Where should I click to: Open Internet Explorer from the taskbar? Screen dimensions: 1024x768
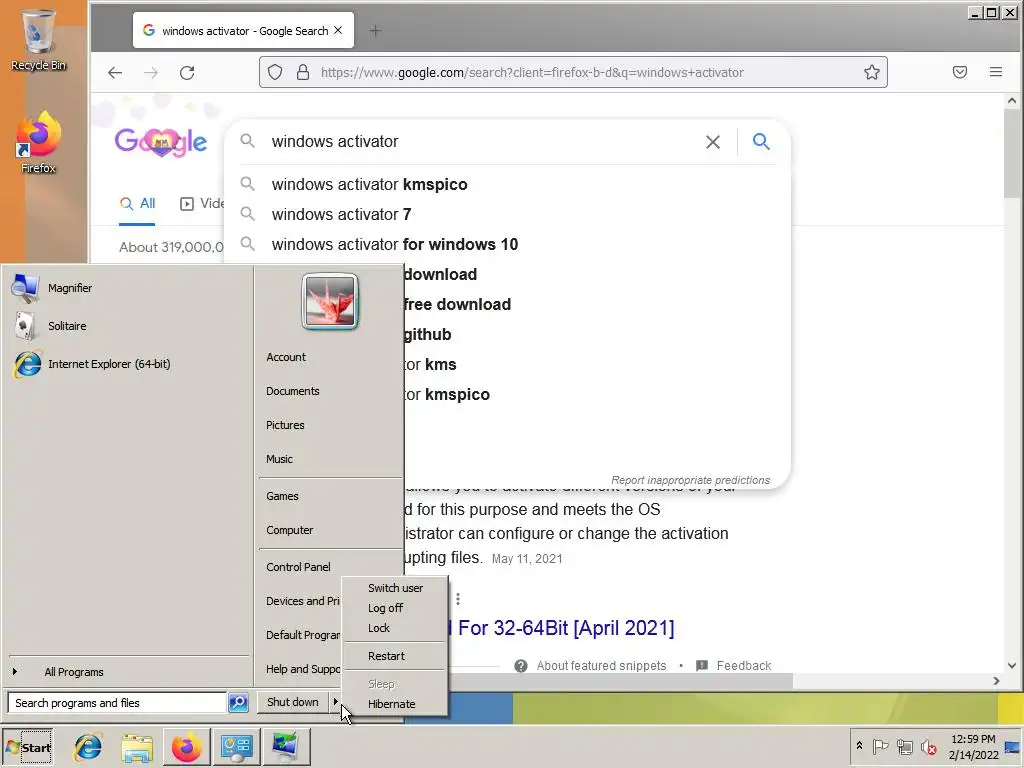click(x=87, y=747)
